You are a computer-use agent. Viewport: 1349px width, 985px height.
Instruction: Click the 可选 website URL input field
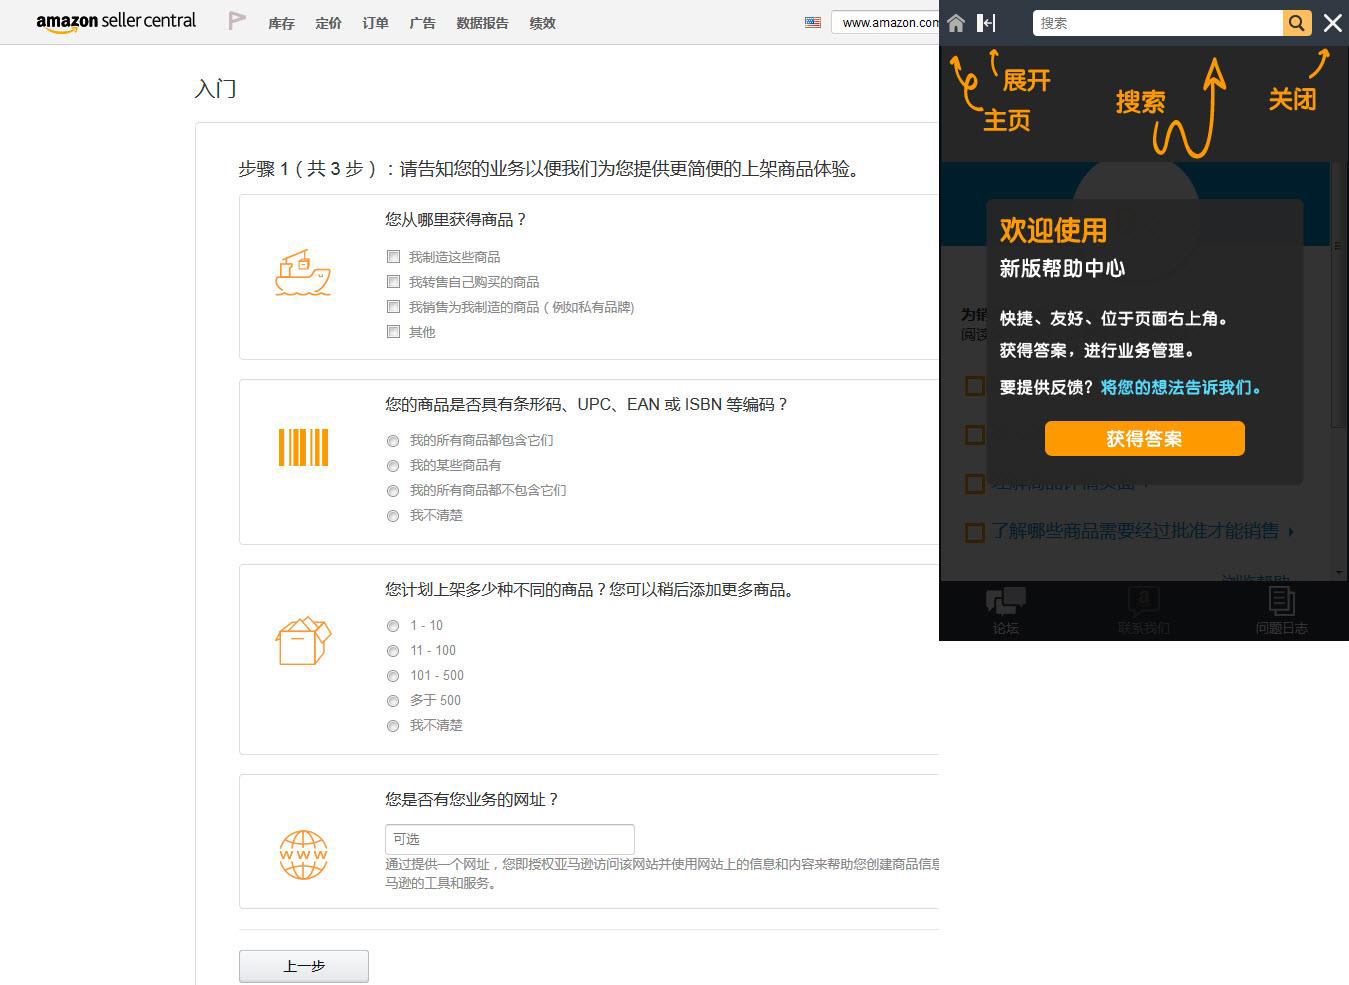(509, 839)
